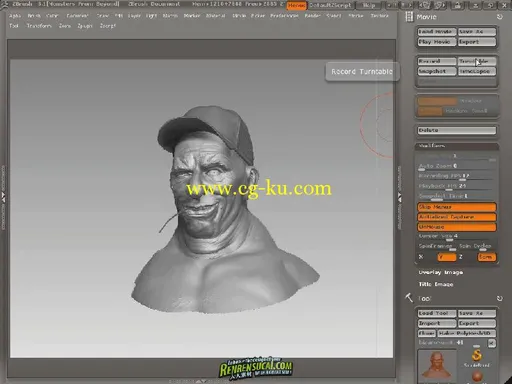Toggle the Scrn spin option
This screenshot has width=512, height=384.
coord(486,257)
